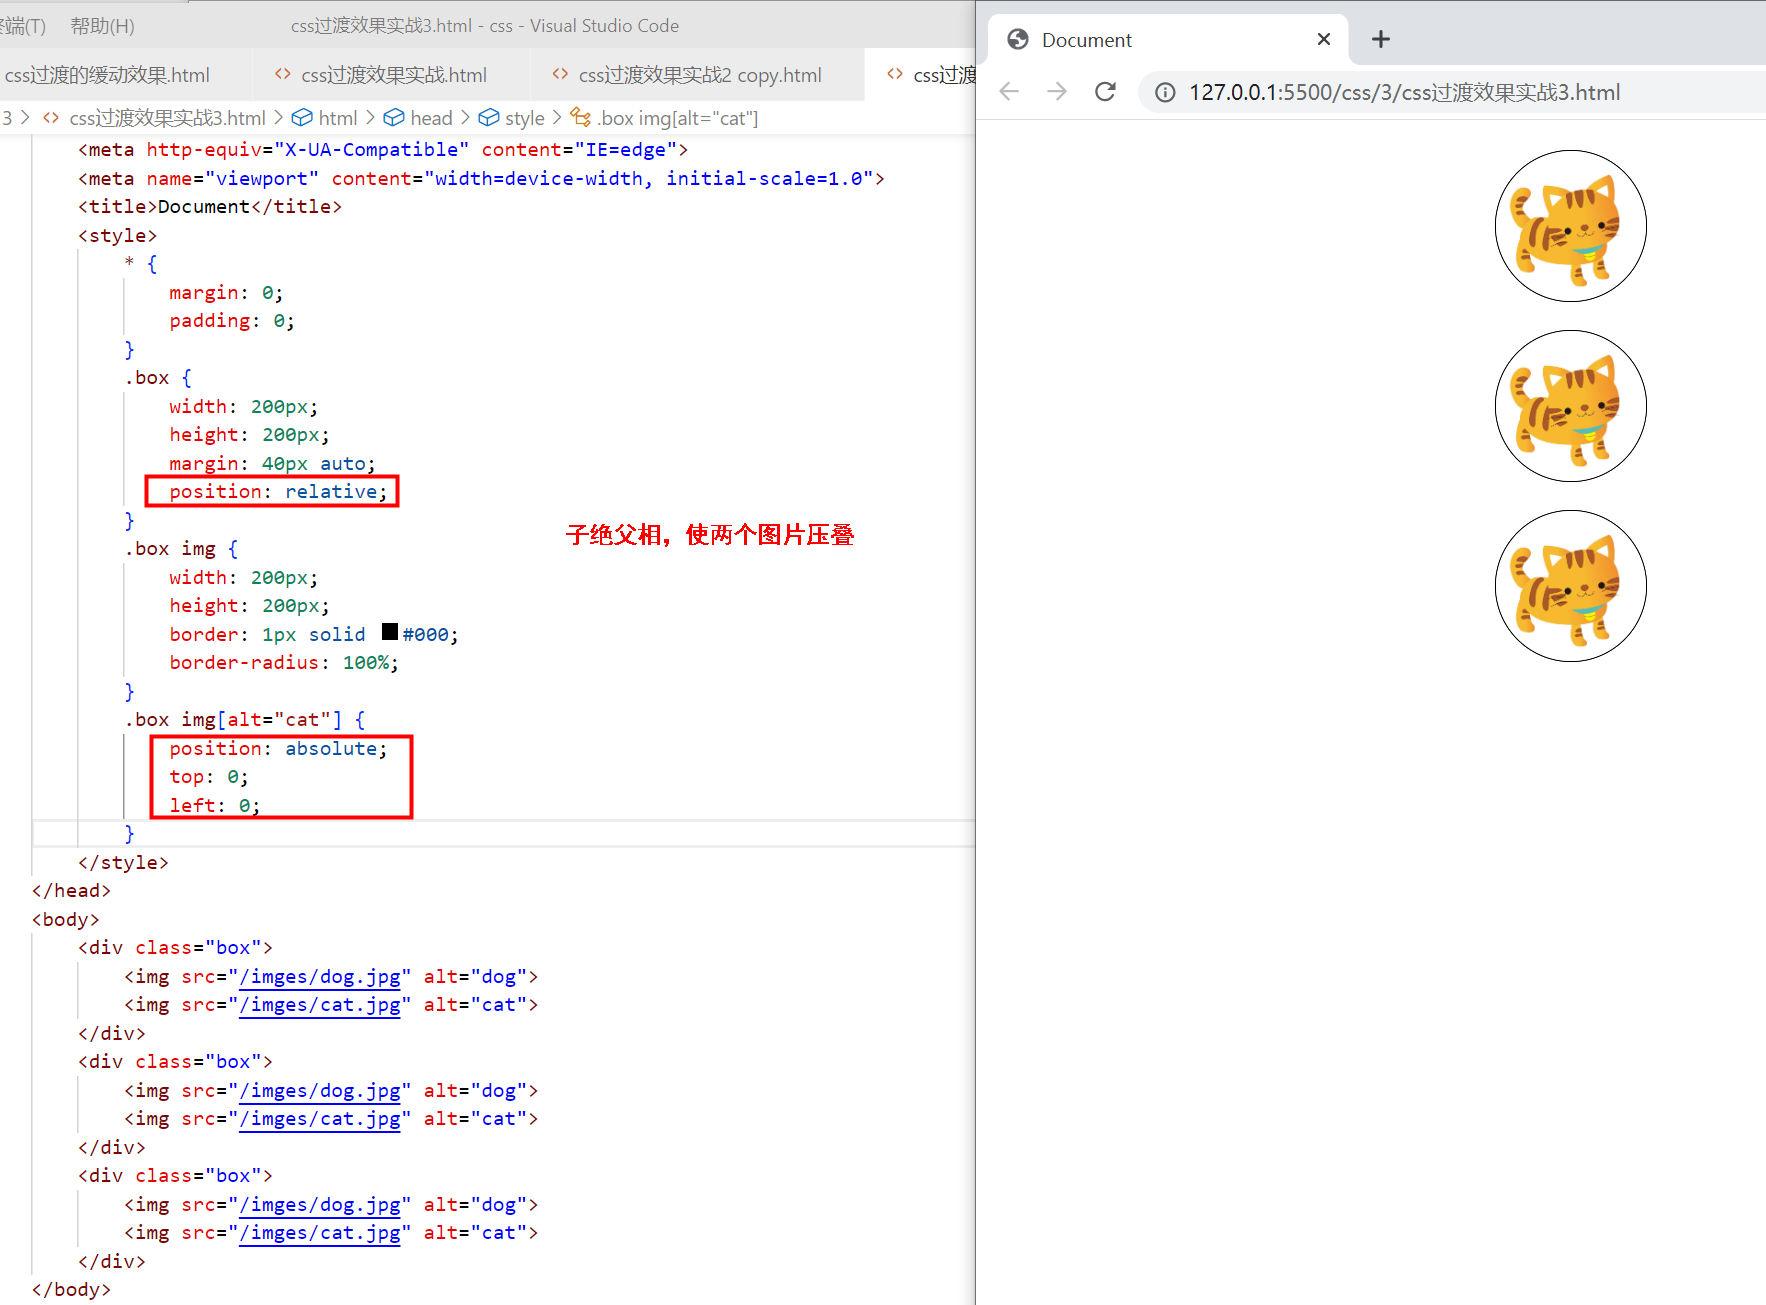Click the "padding: 0;" code line
Screen dimensions: 1766x1305
[x=232, y=321]
